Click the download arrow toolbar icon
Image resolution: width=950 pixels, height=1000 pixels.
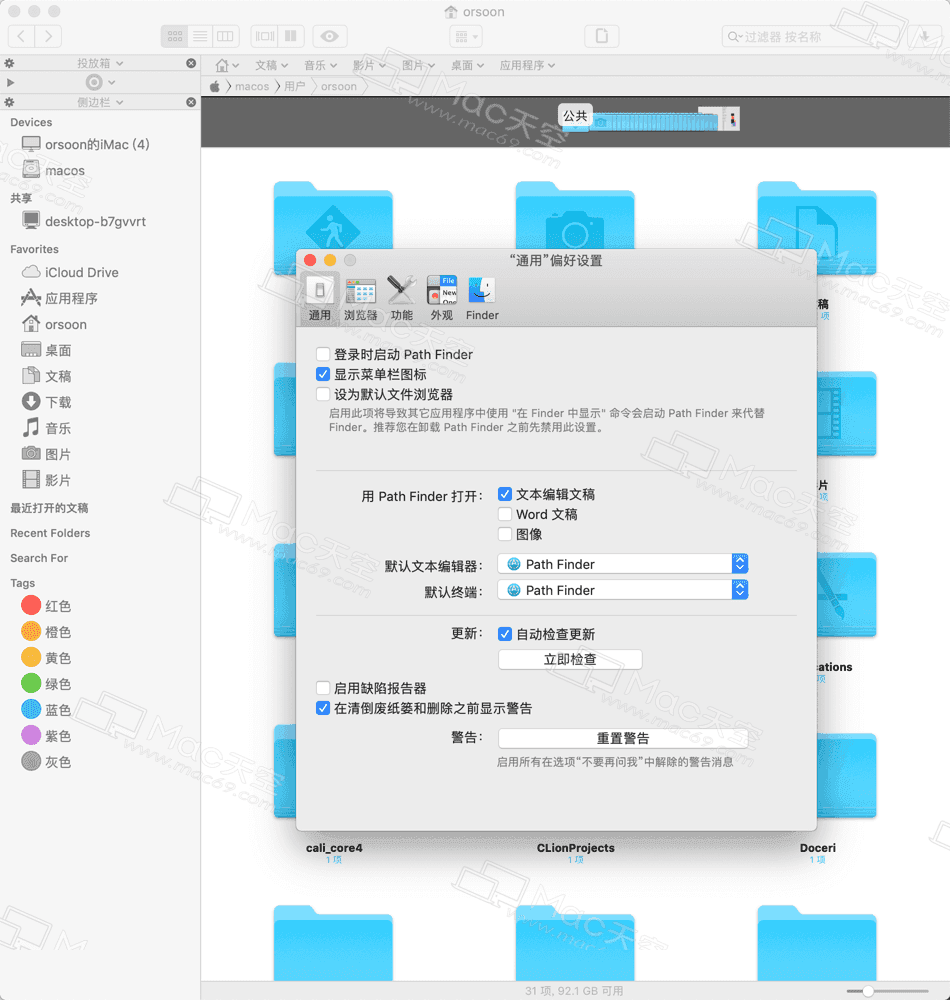point(924,36)
